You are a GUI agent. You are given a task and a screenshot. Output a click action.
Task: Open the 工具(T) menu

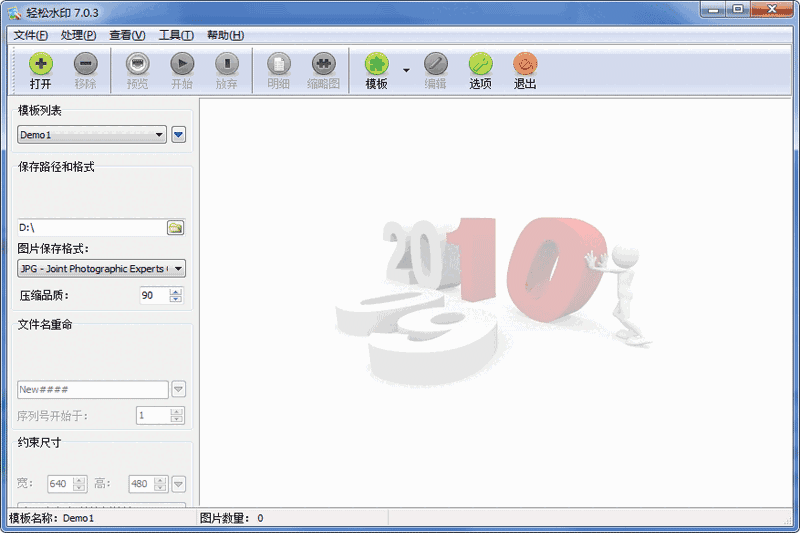coord(176,35)
